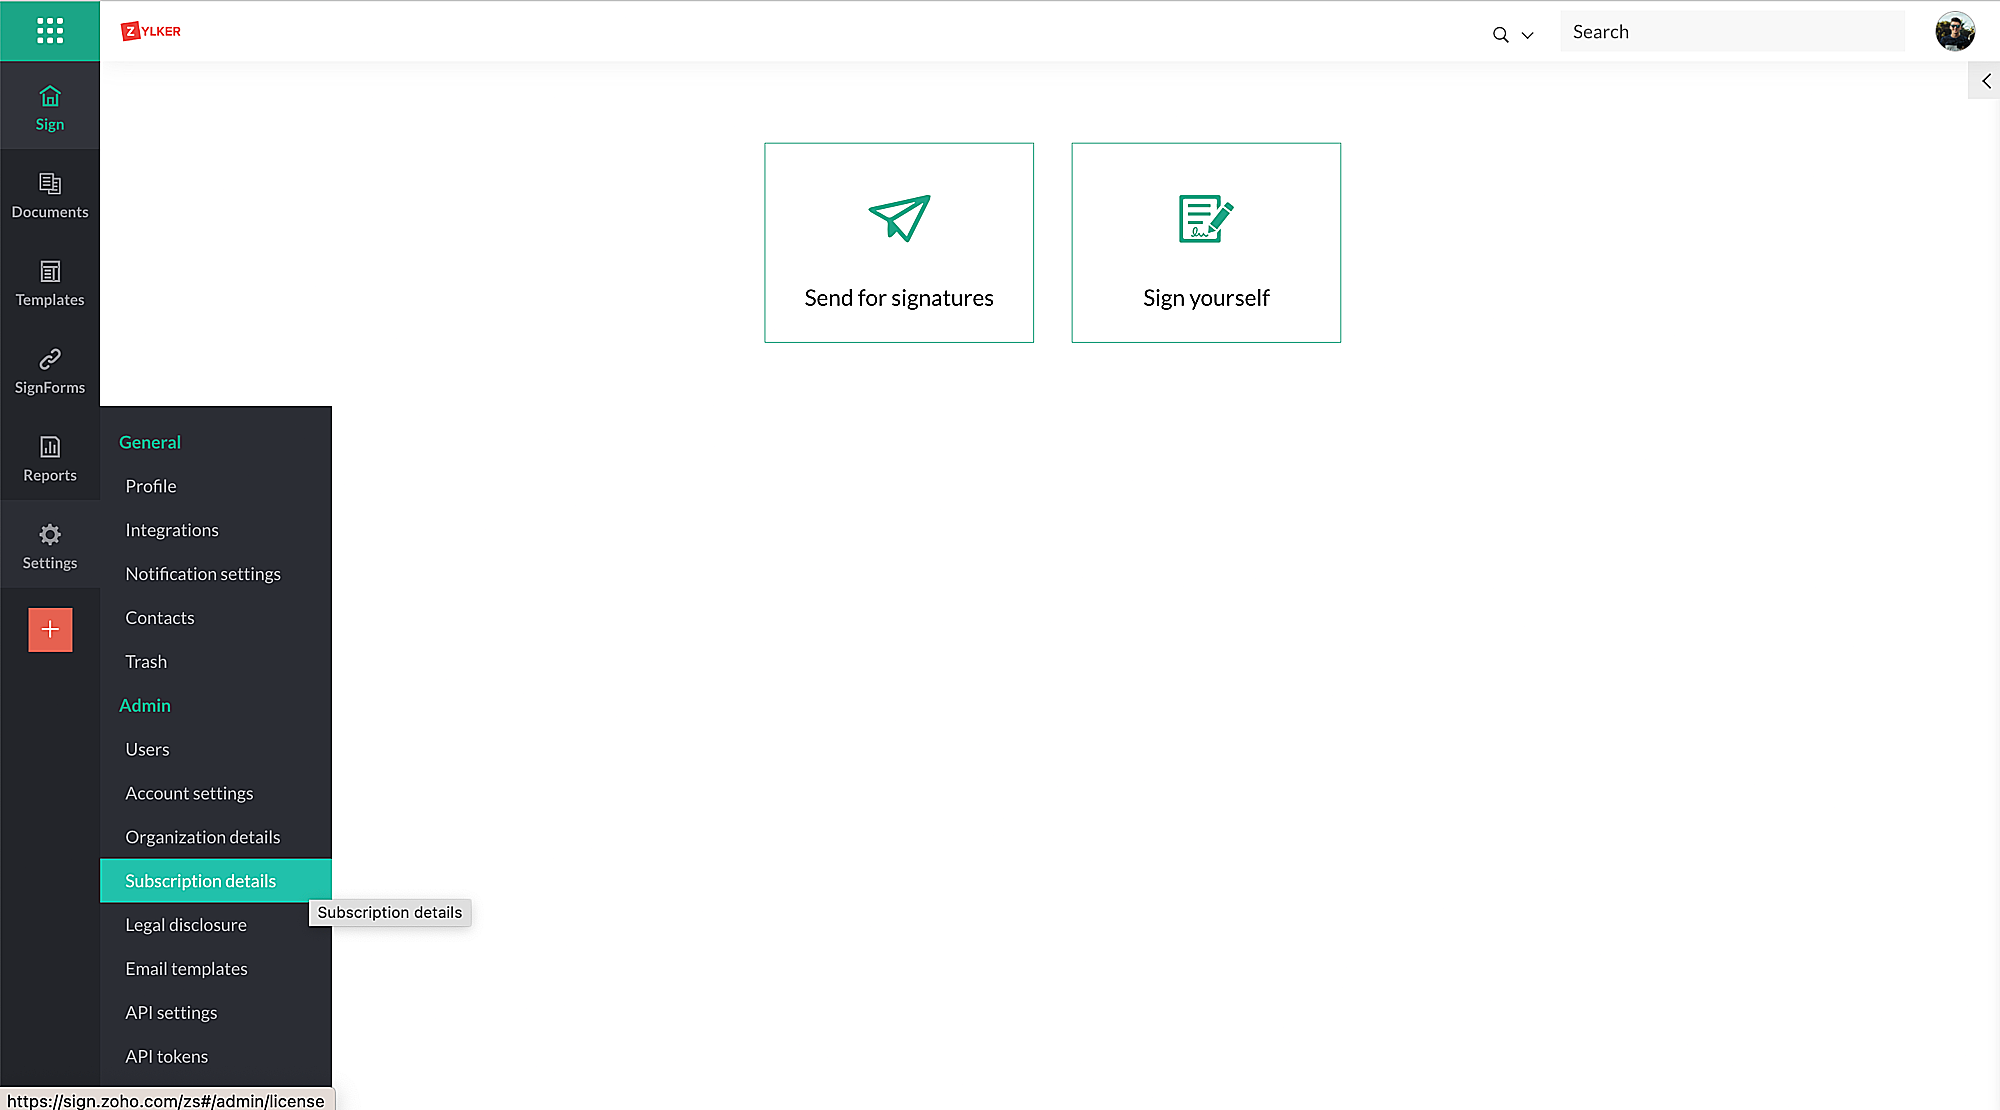Go to the Sign home icon
Image resolution: width=2000 pixels, height=1110 pixels.
click(50, 97)
